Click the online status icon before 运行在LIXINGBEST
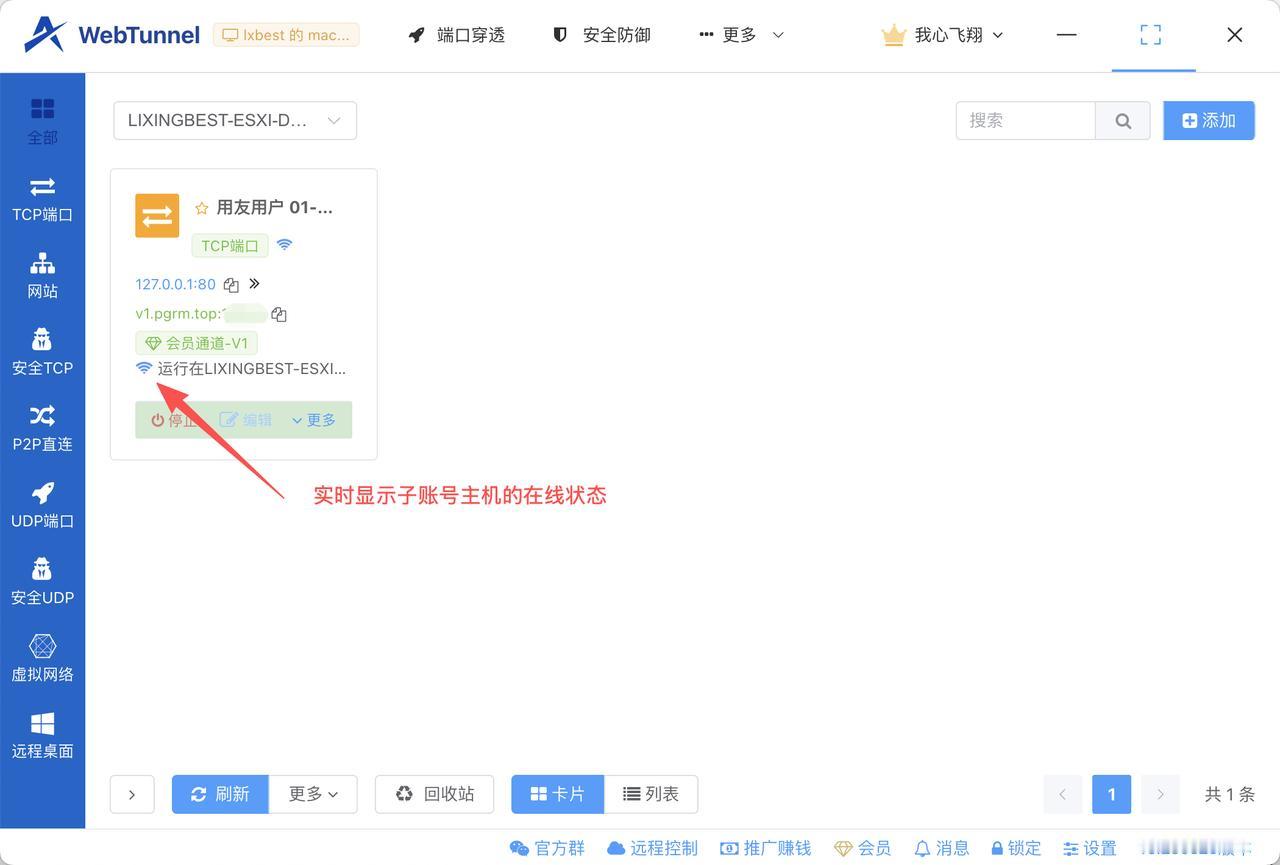Screen dimensions: 1280x865 [144, 368]
